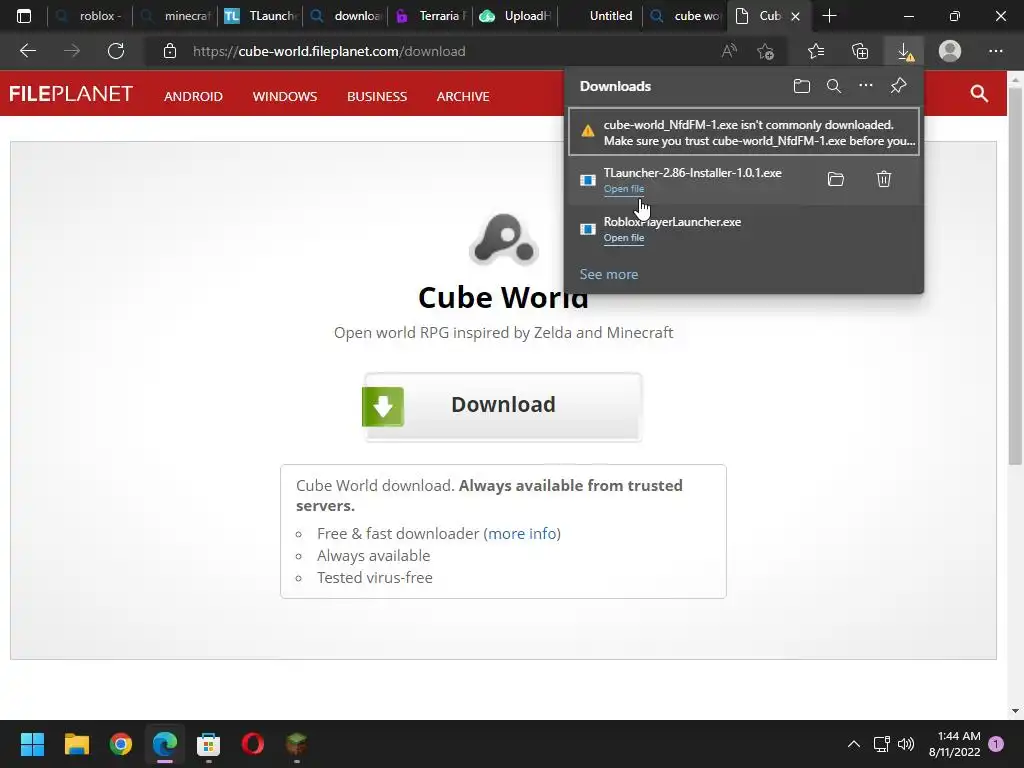Open the tab actions menu icon
Screen dimensions: 1024x768
(24, 16)
